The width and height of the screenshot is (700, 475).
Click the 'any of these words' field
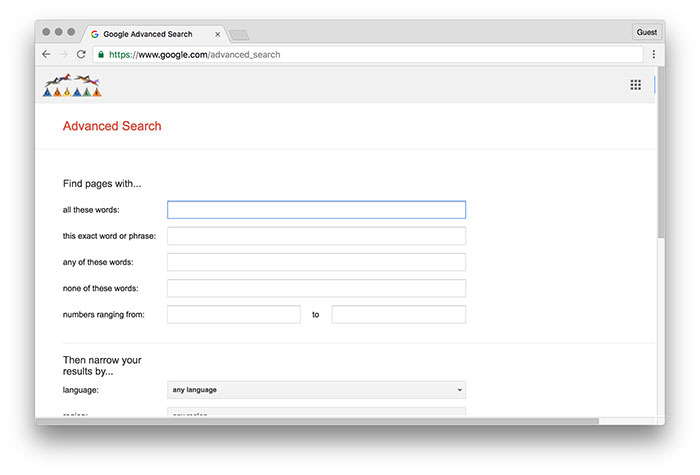(x=316, y=262)
